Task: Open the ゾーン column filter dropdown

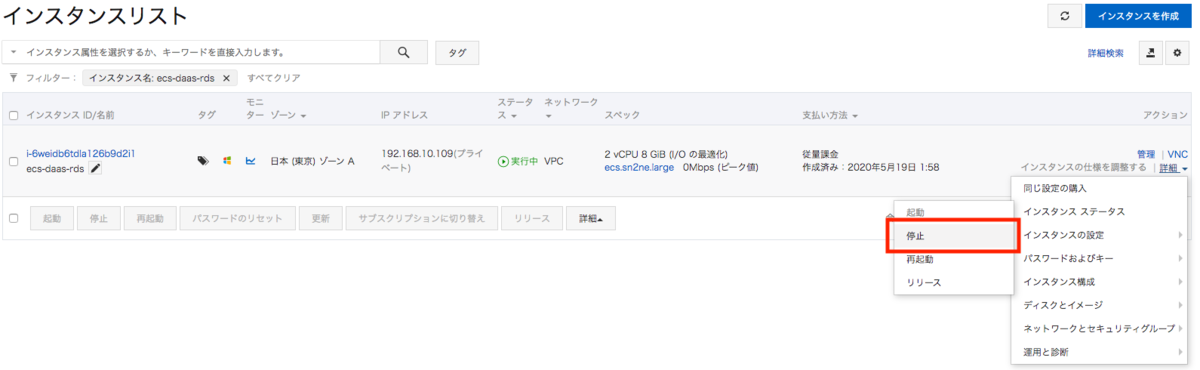Action: click(303, 116)
